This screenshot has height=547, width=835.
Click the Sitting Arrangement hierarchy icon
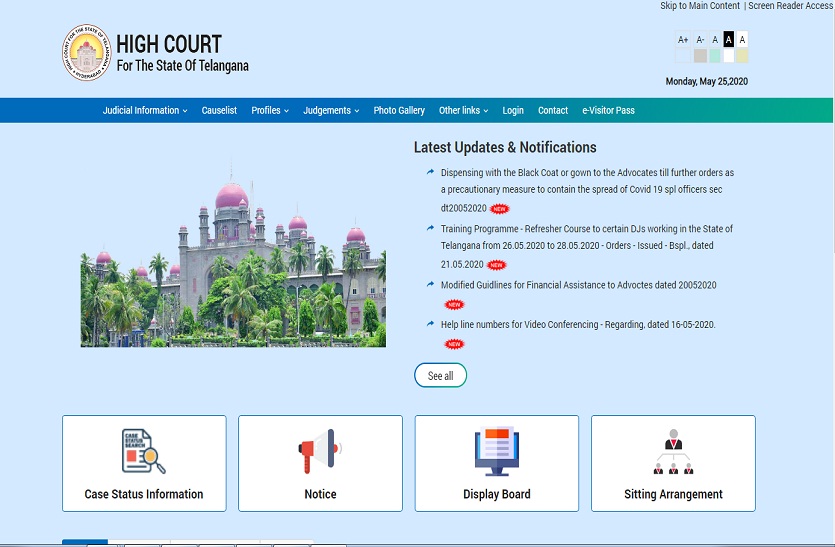pyautogui.click(x=673, y=452)
